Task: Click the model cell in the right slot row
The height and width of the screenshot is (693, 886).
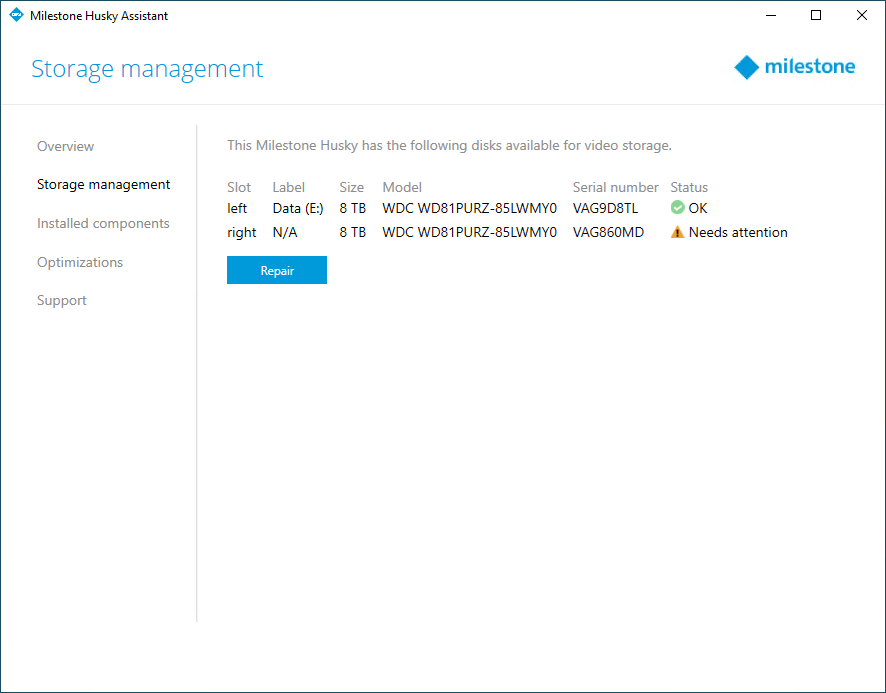Action: pos(470,232)
